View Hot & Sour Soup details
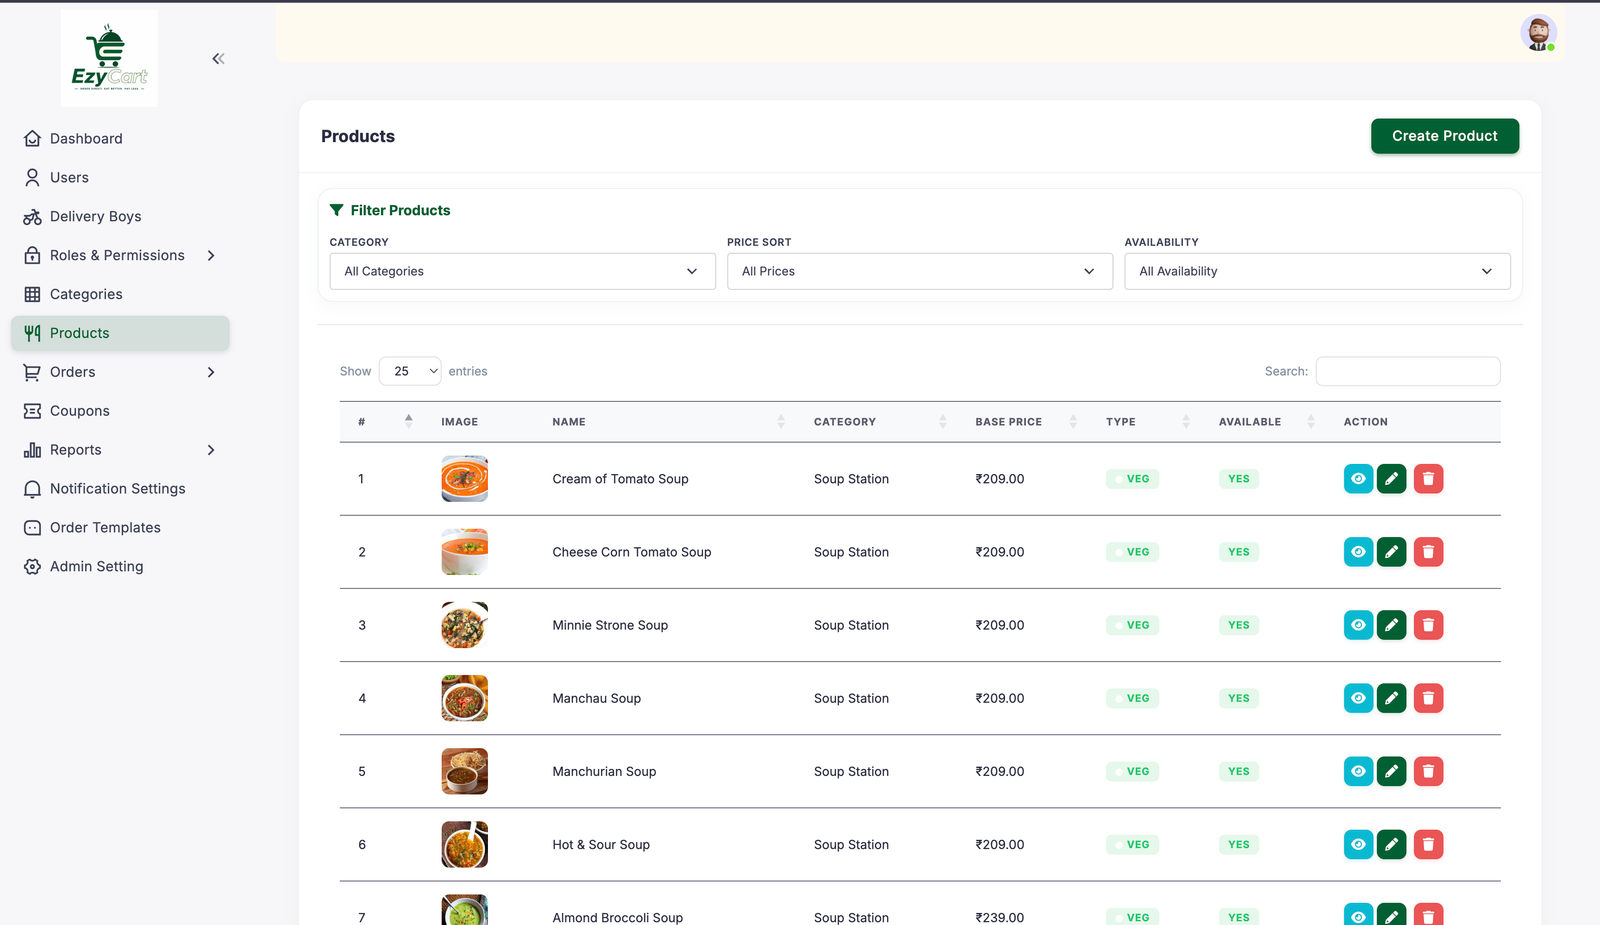The width and height of the screenshot is (1600, 925). (1358, 844)
